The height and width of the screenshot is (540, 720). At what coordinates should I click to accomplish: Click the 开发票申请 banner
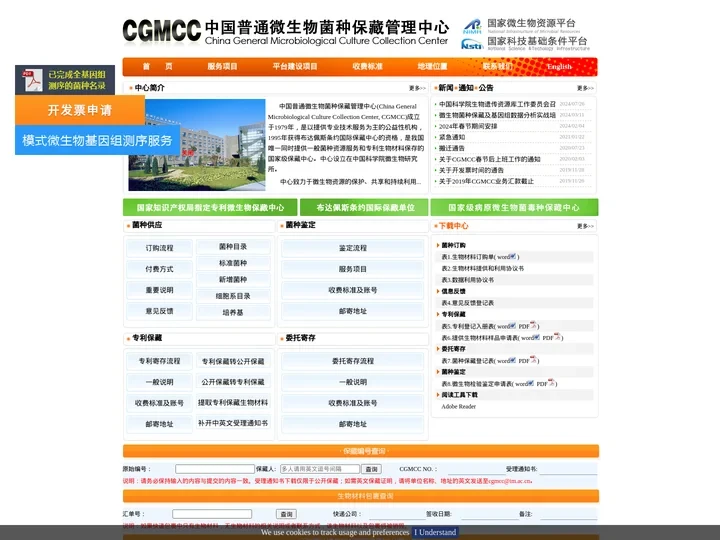pyautogui.click(x=80, y=110)
